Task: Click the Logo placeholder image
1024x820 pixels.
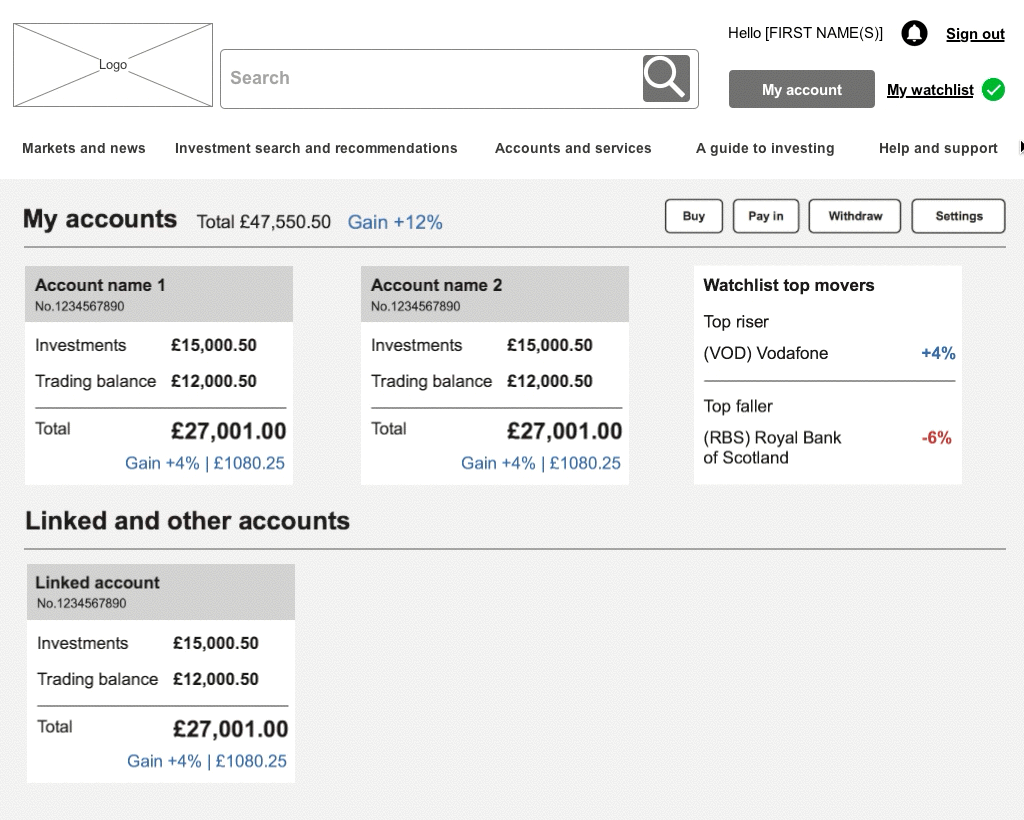Action: 113,65
